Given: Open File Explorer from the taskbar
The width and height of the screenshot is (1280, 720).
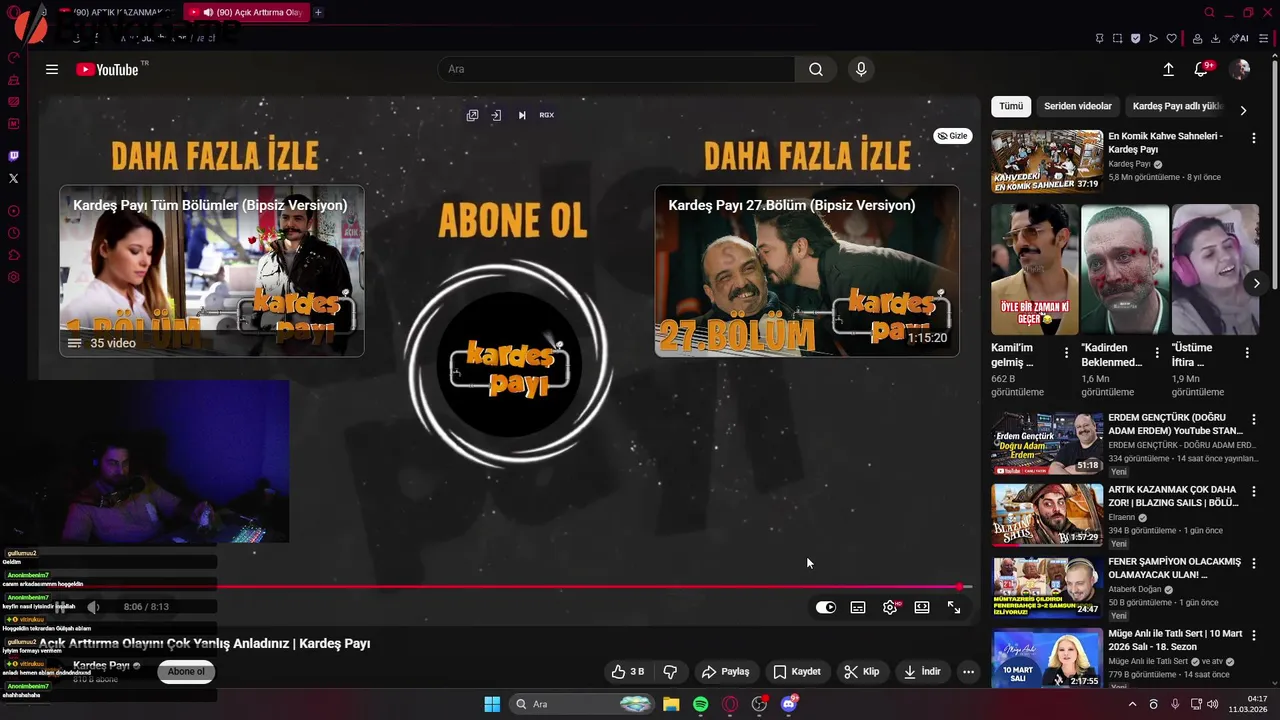Looking at the screenshot, I should pos(671,704).
